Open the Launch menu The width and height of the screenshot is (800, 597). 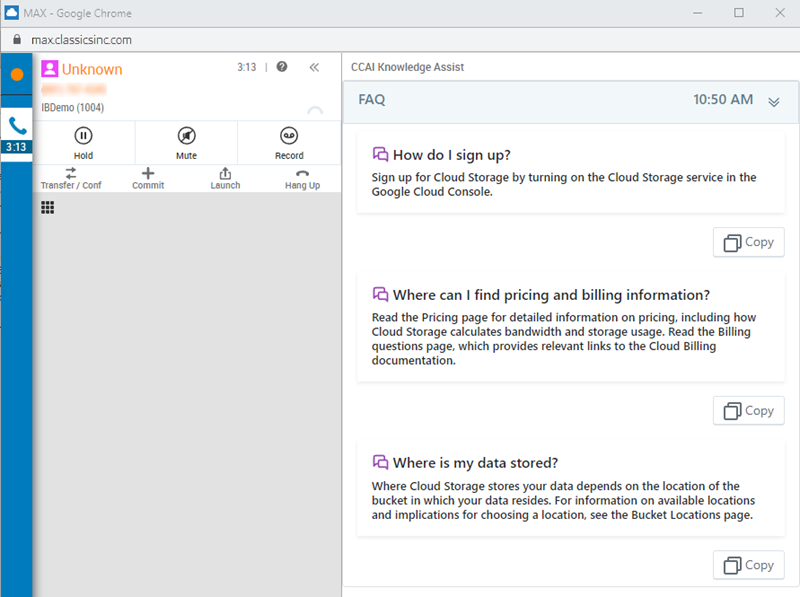[x=225, y=179]
